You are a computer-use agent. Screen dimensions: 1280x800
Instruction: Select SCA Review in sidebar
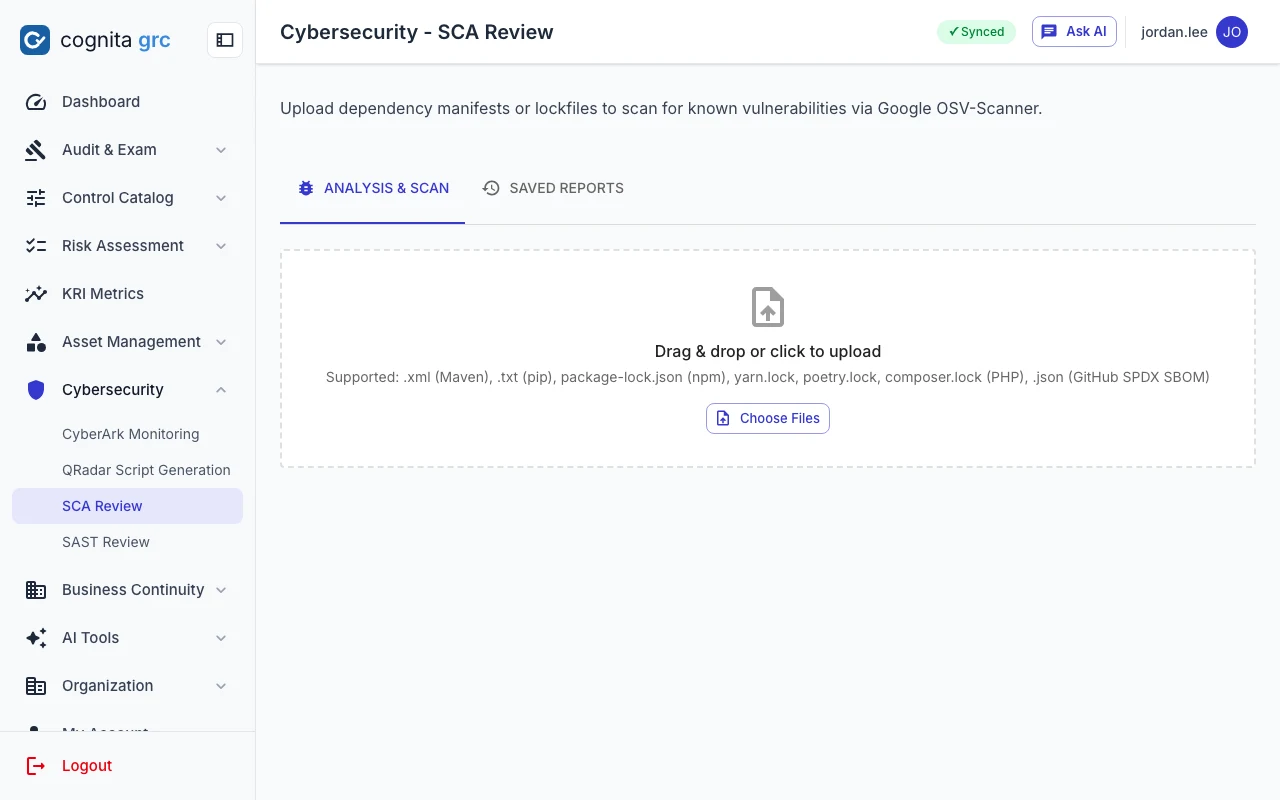[x=127, y=506]
